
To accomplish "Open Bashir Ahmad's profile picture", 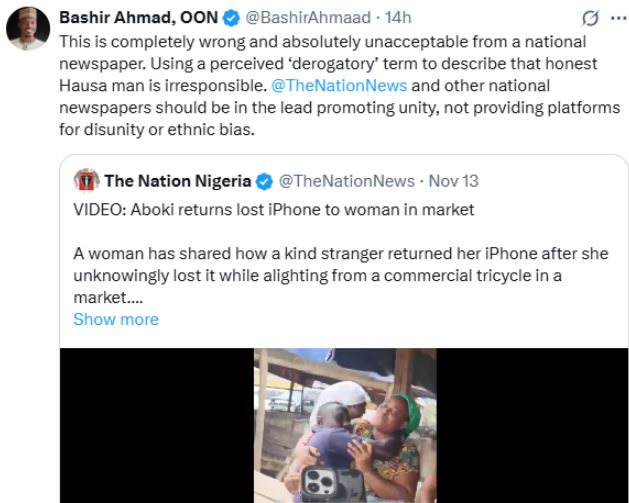I will pos(28,31).
